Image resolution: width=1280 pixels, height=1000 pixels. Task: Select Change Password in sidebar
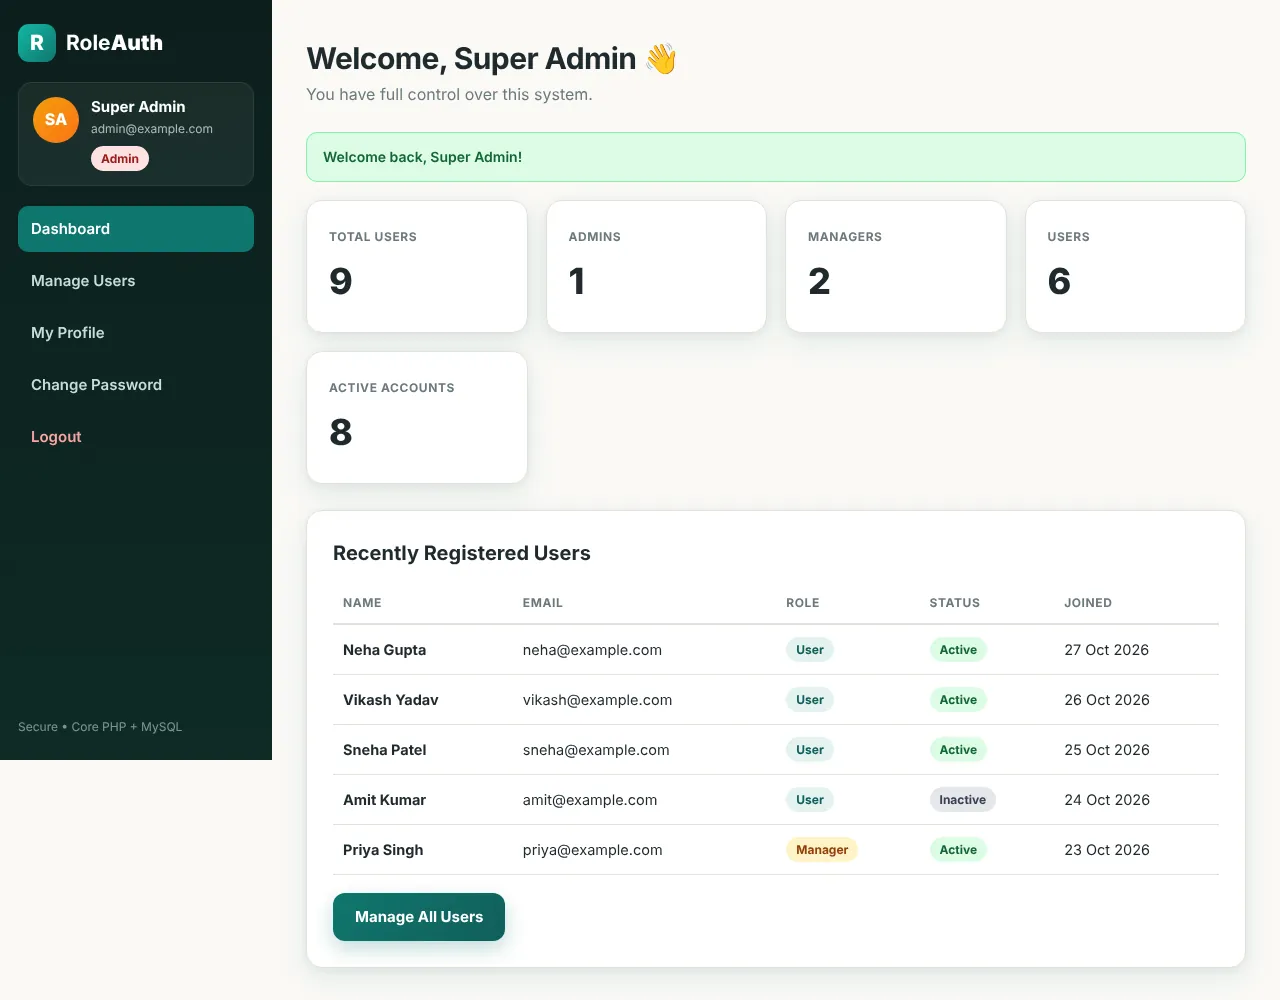coord(136,385)
